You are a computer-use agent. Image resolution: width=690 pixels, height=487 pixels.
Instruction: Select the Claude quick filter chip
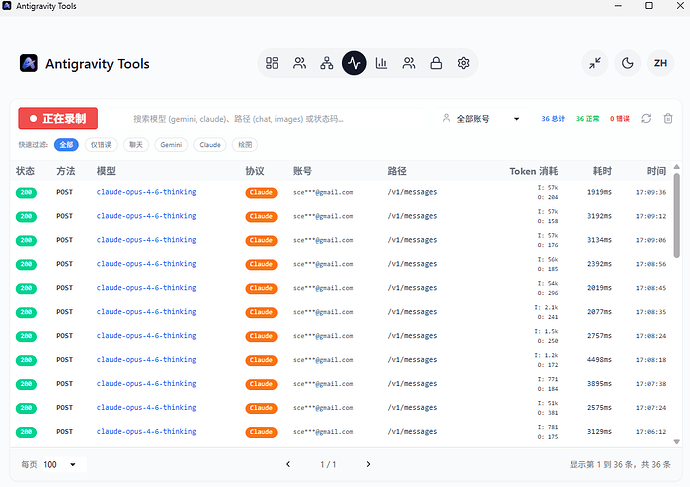pyautogui.click(x=210, y=145)
